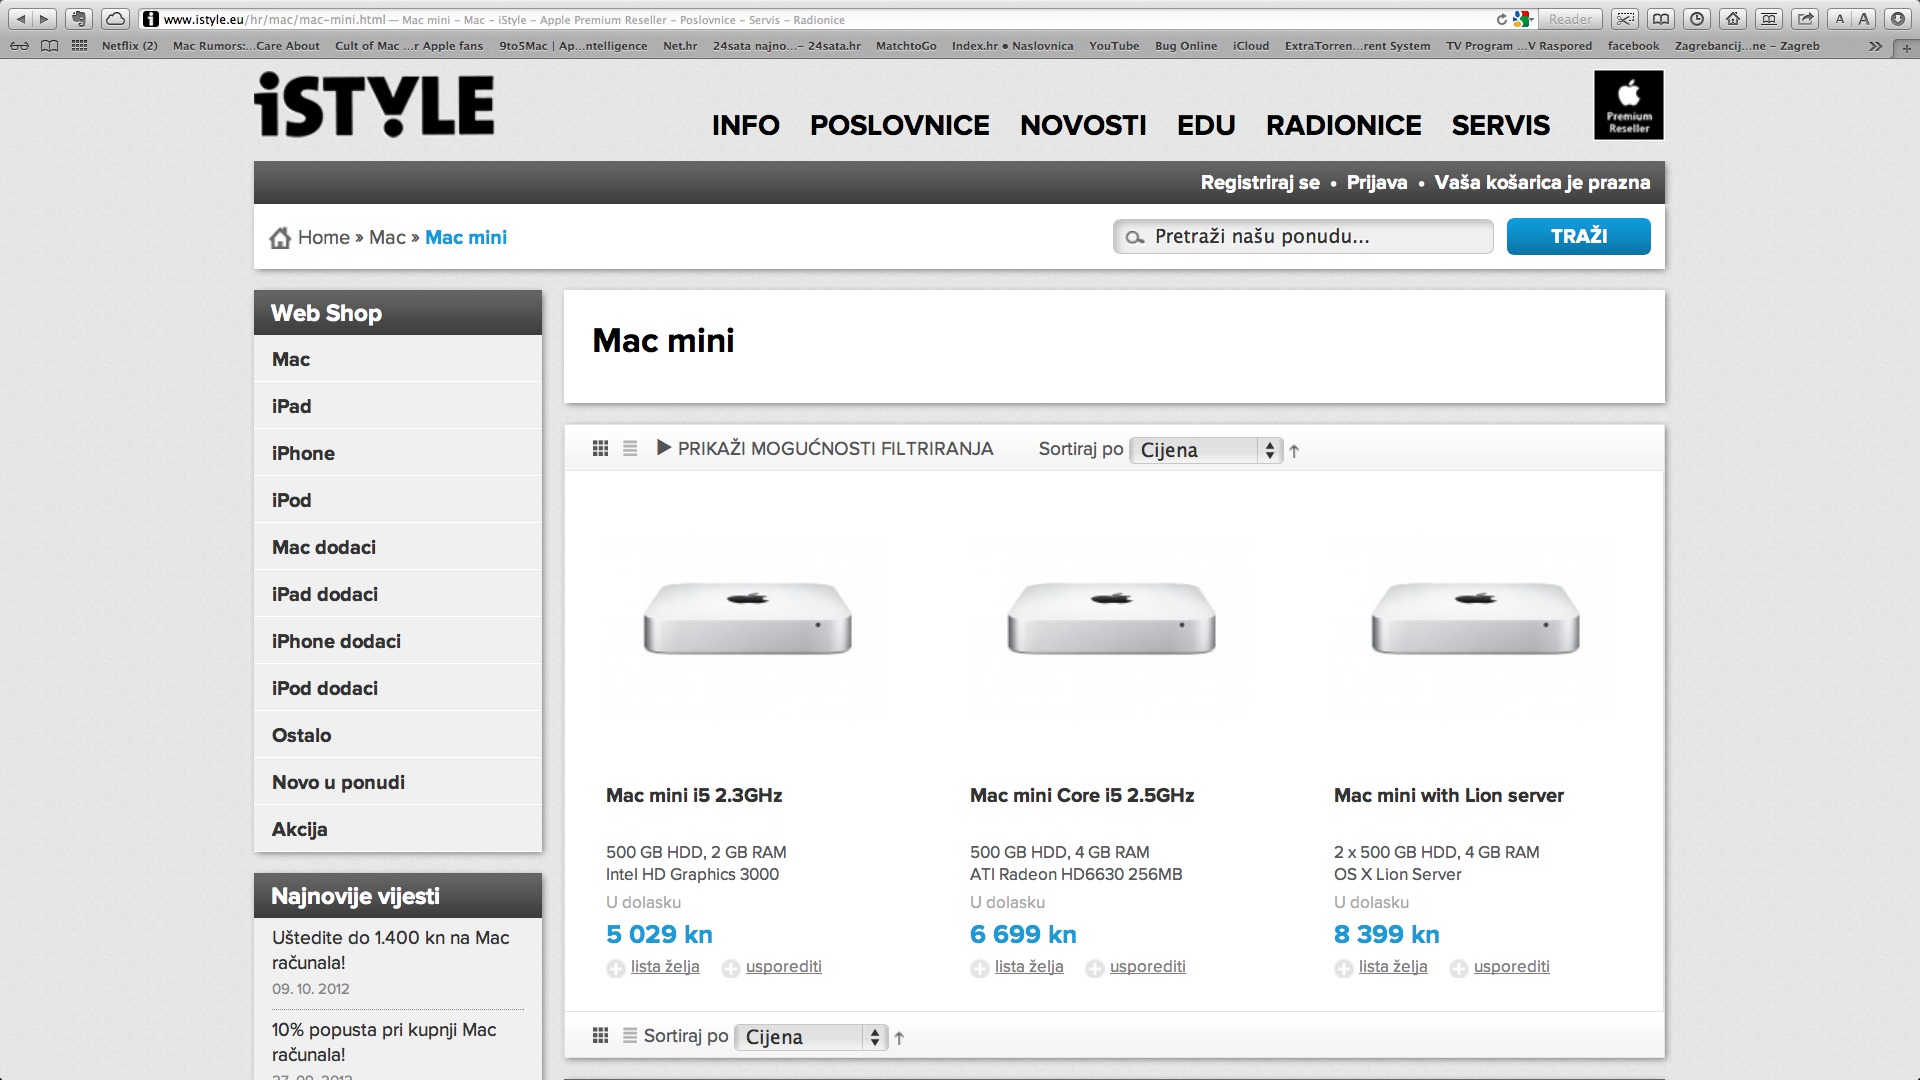
Task: Toggle the bookmarks bar toolbar icon
Action: 1769,19
